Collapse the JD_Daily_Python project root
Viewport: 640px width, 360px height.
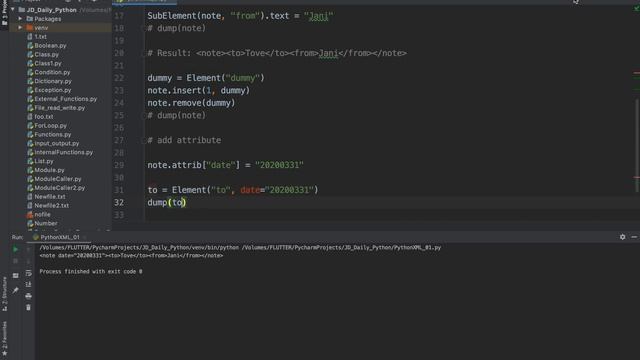[13, 9]
